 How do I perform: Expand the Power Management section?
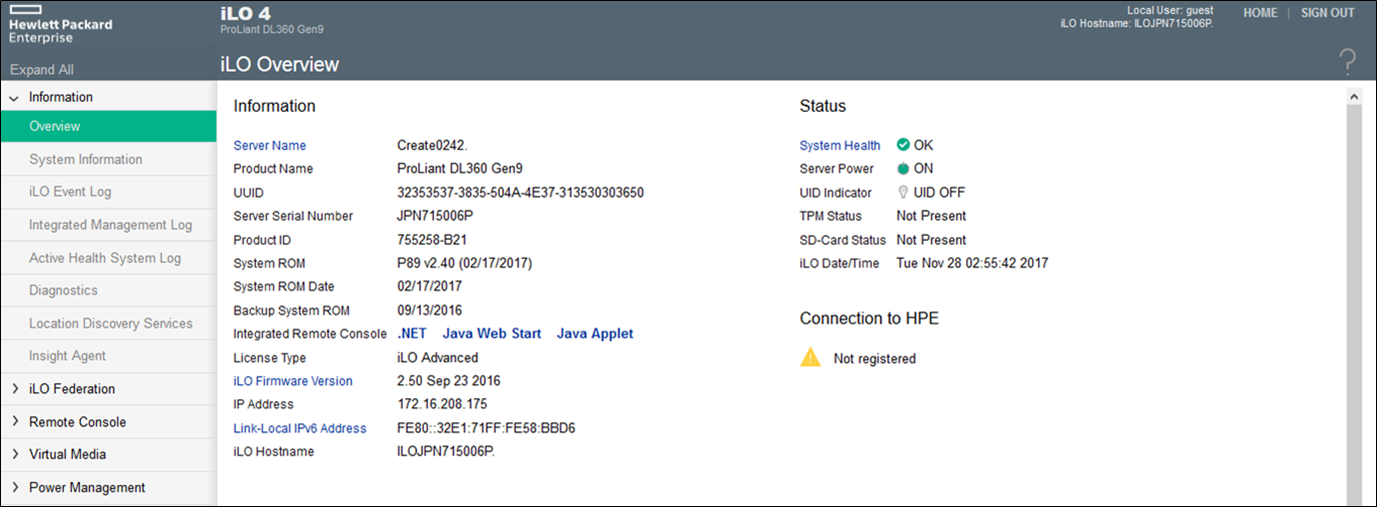[x=14, y=488]
